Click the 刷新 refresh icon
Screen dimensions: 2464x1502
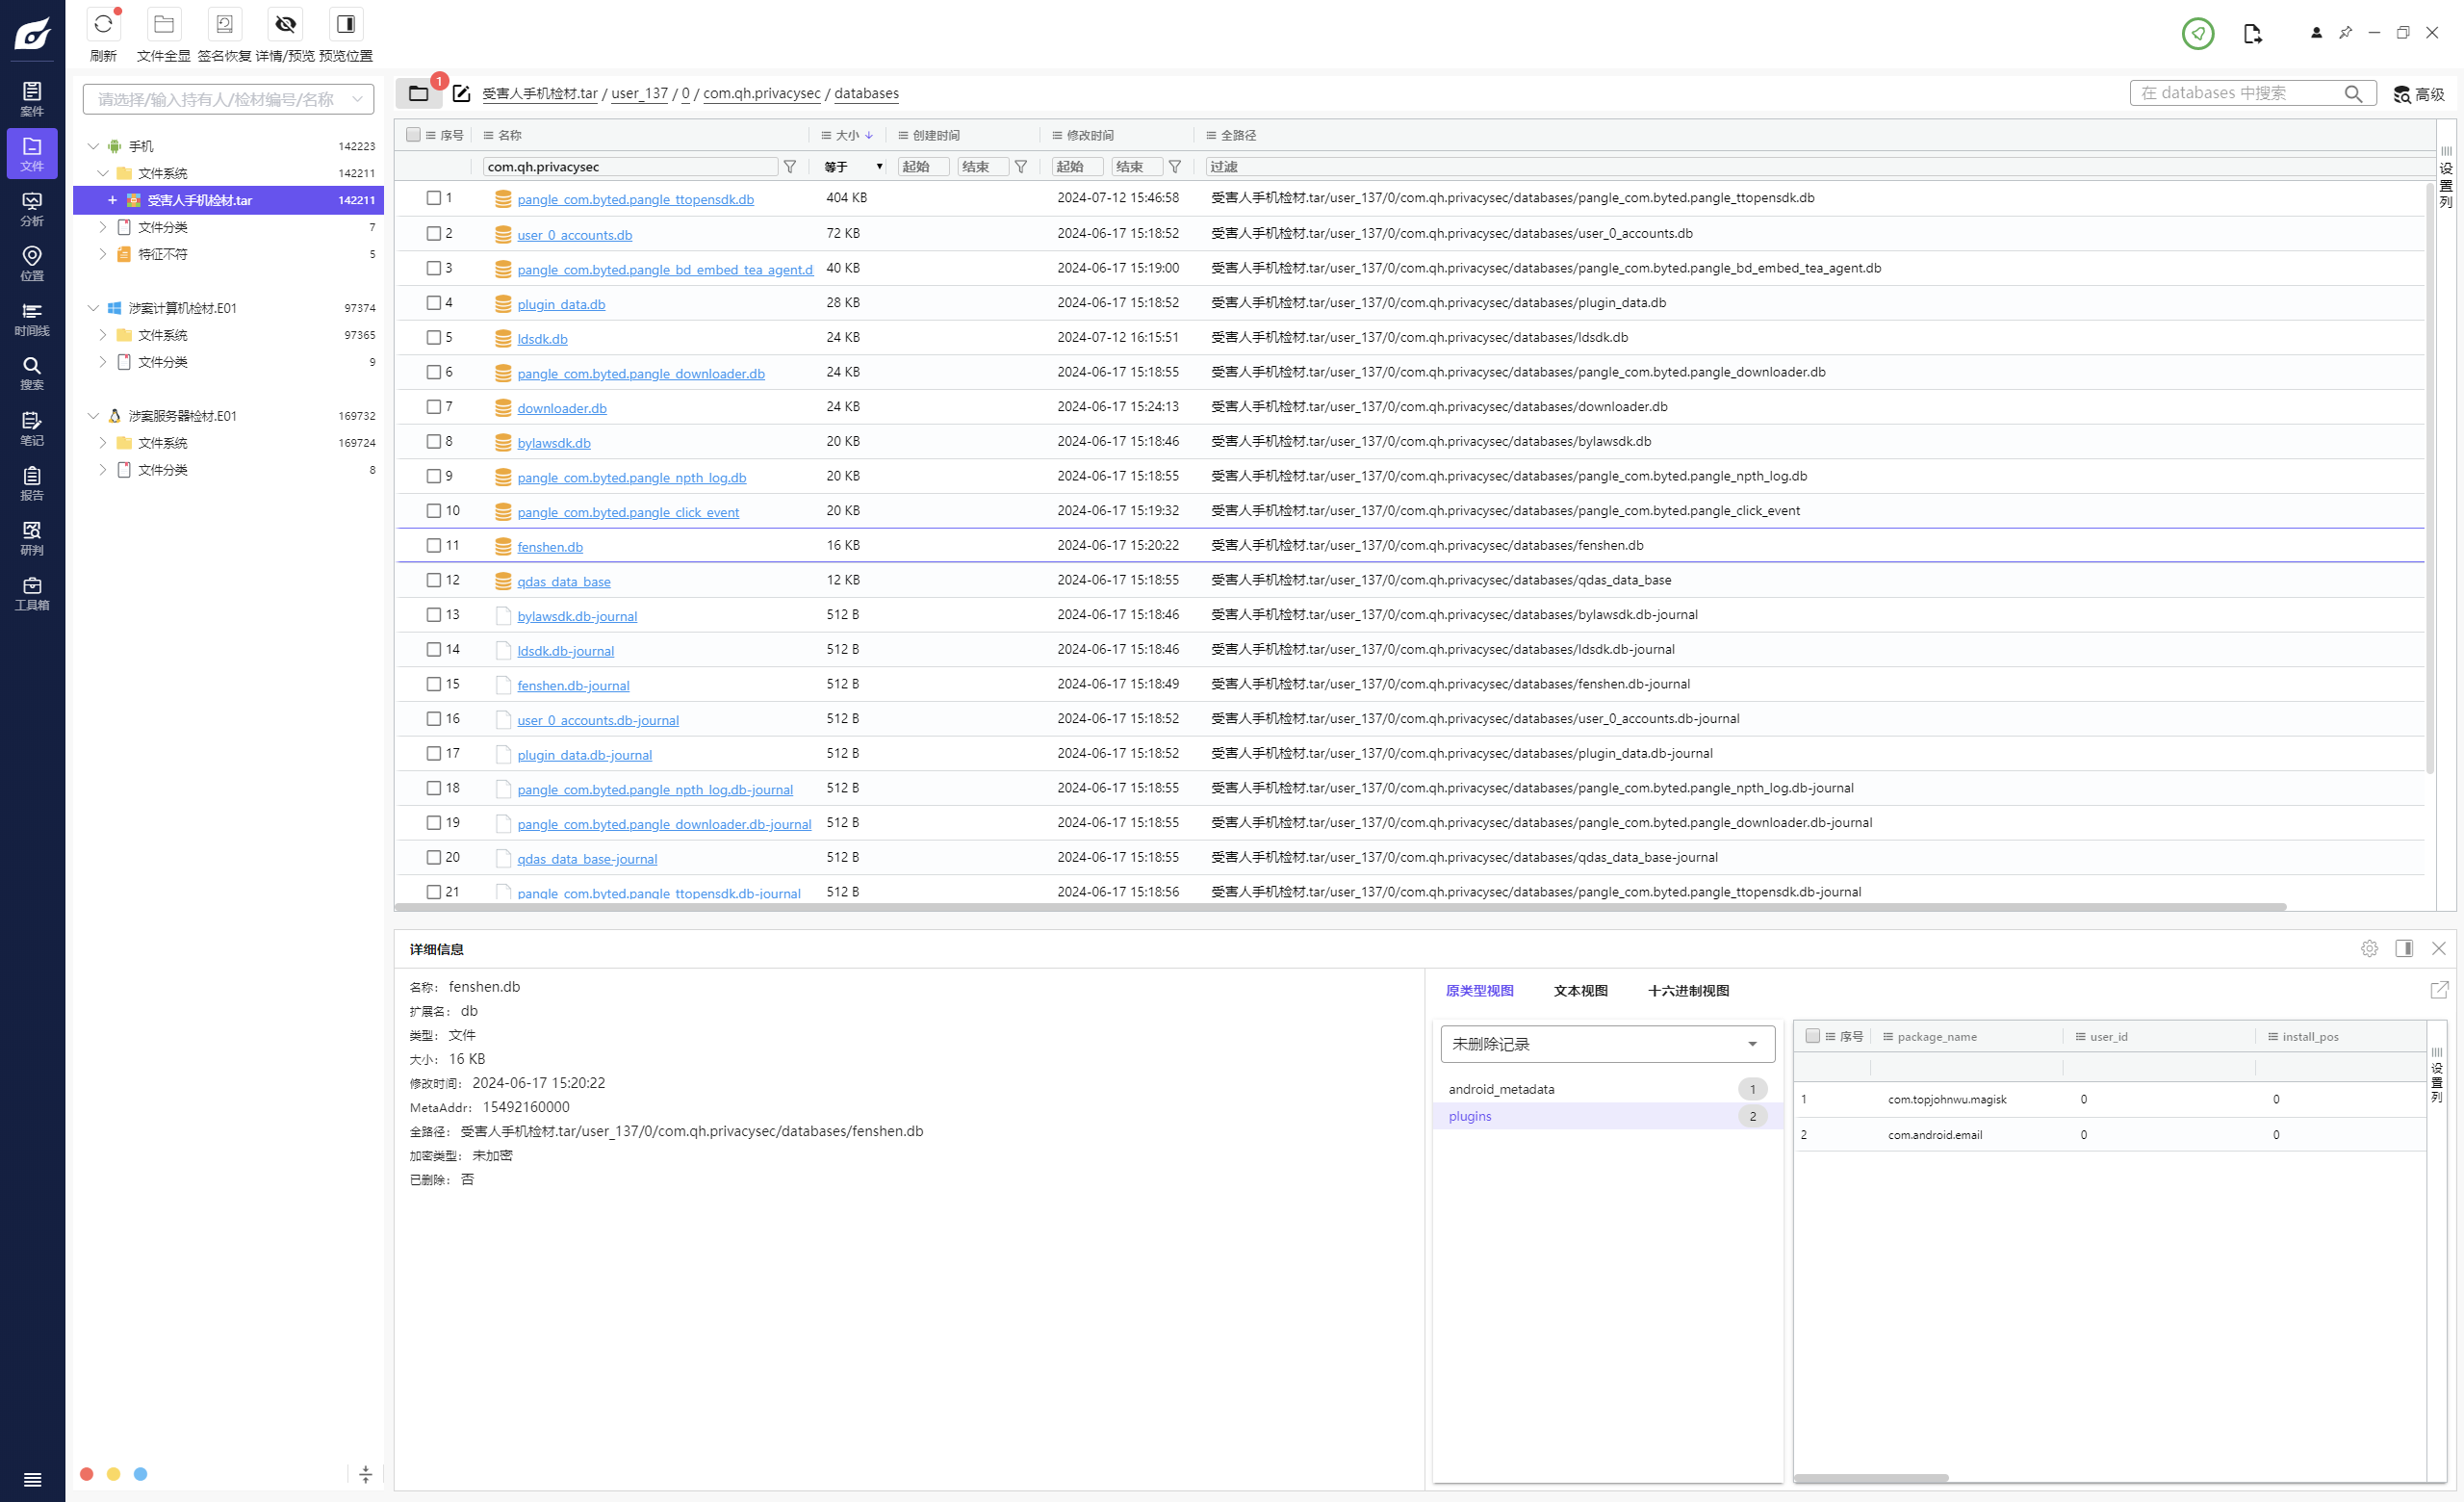point(103,24)
